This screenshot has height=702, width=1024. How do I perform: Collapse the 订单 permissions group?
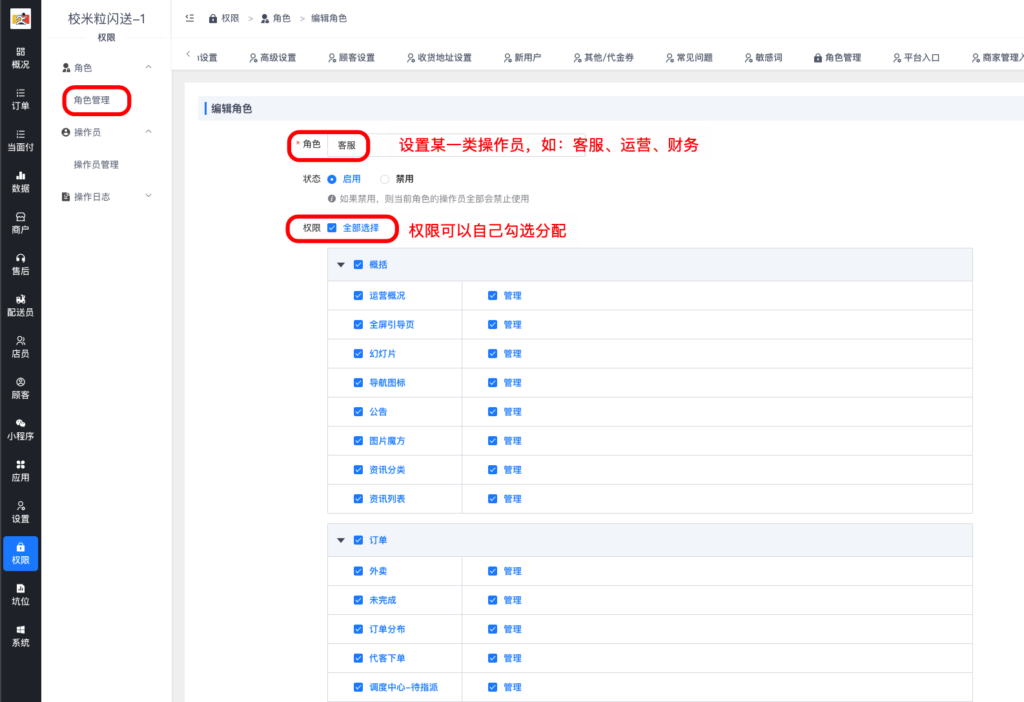pos(340,539)
